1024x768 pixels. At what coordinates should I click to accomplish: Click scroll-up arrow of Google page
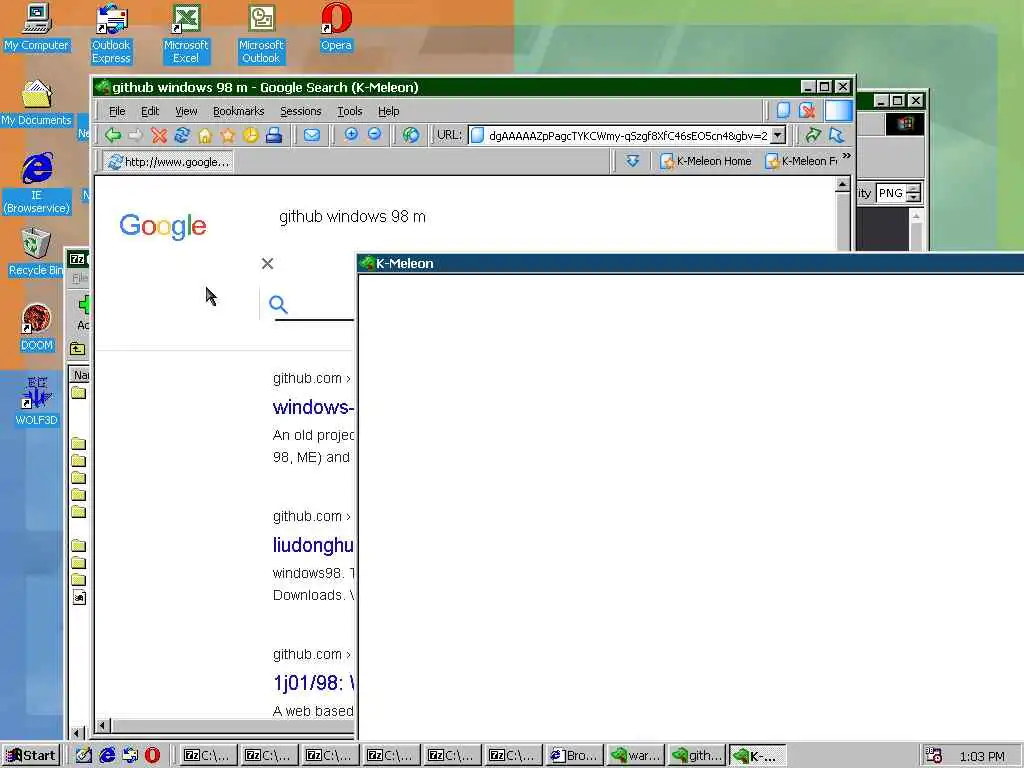tap(842, 185)
